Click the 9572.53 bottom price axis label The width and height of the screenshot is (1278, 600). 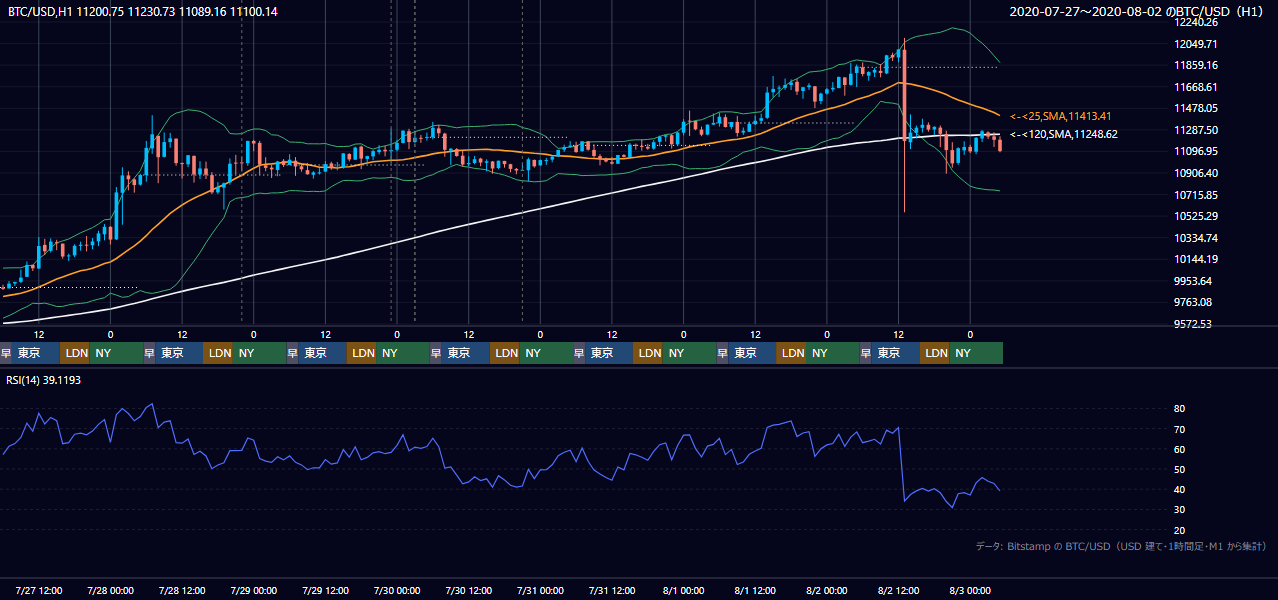click(1195, 324)
